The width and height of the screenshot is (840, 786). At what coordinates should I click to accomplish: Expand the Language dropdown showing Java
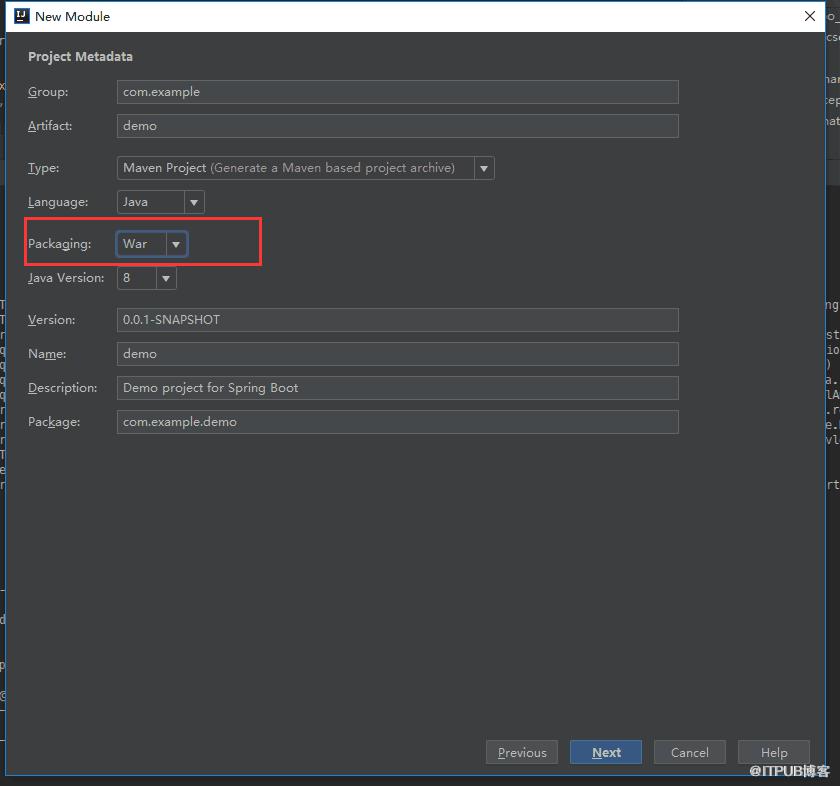[160, 202]
